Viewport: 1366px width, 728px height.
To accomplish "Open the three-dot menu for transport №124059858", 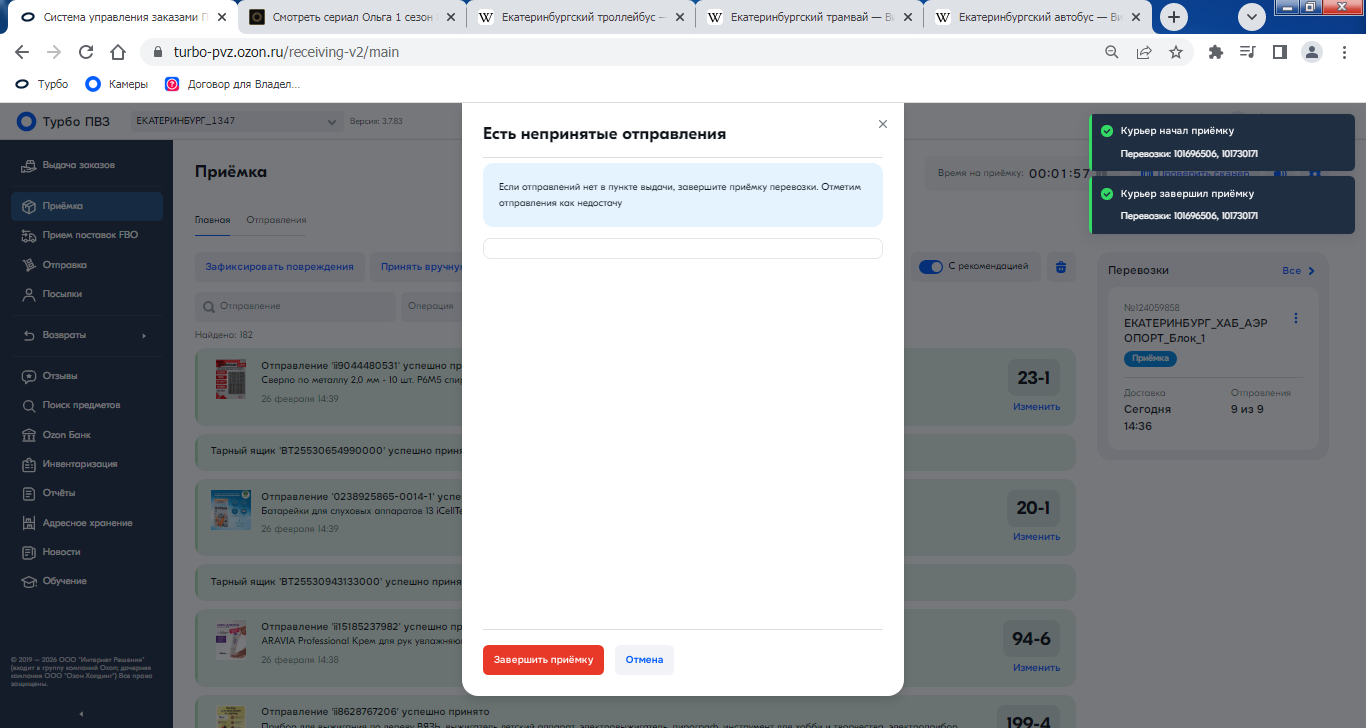I will click(1296, 318).
